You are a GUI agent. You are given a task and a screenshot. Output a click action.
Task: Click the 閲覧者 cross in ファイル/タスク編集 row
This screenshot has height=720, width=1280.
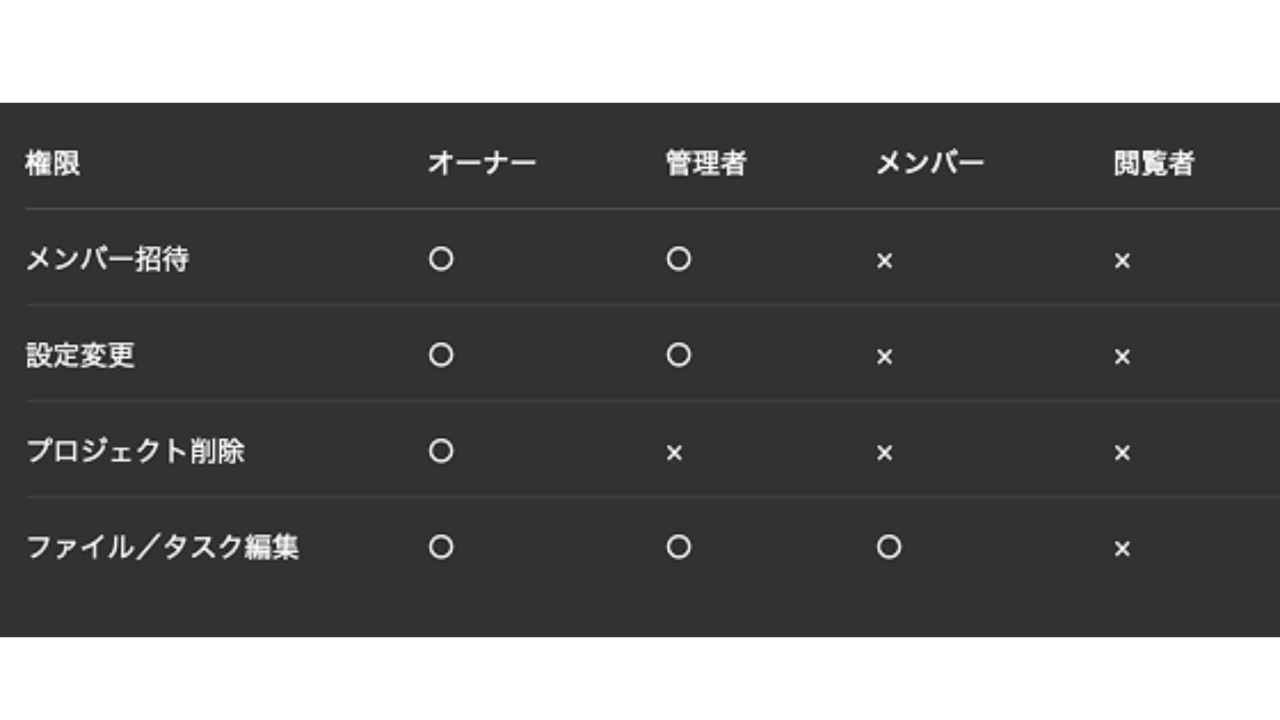click(x=1122, y=549)
